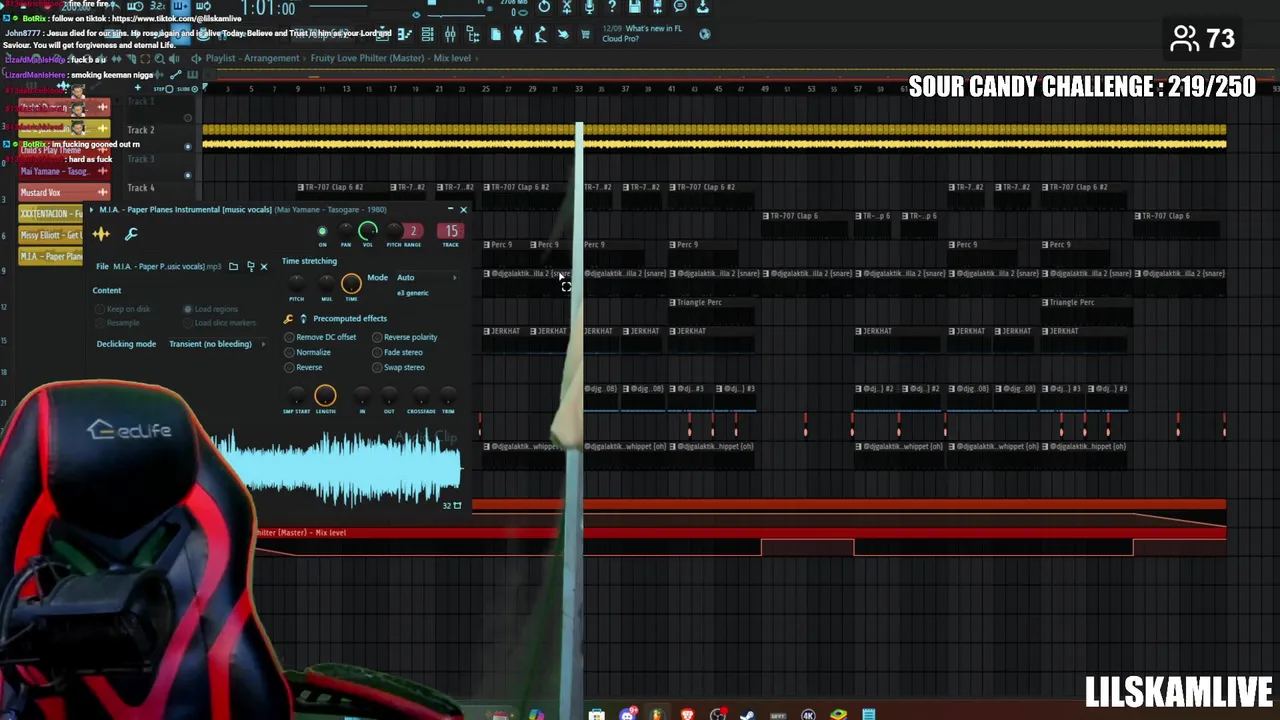Click the LENGTH knob
1280x720 pixels.
(325, 396)
